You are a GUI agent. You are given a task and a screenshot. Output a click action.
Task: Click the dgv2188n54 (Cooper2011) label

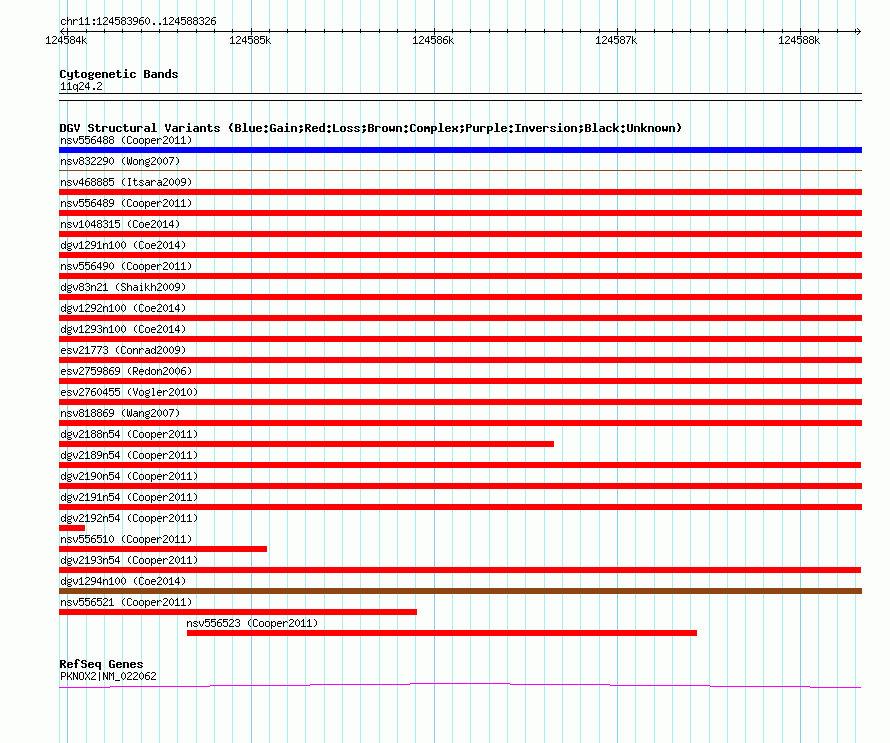(x=129, y=434)
